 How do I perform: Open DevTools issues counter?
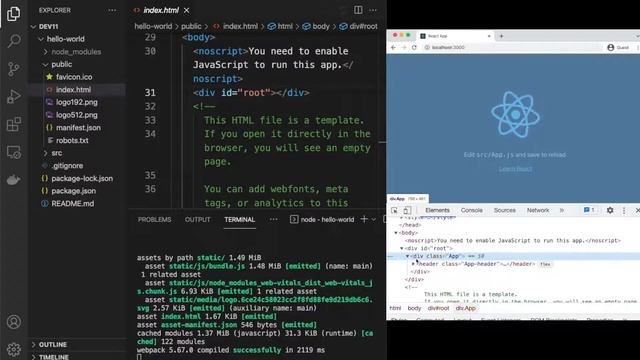pos(589,210)
